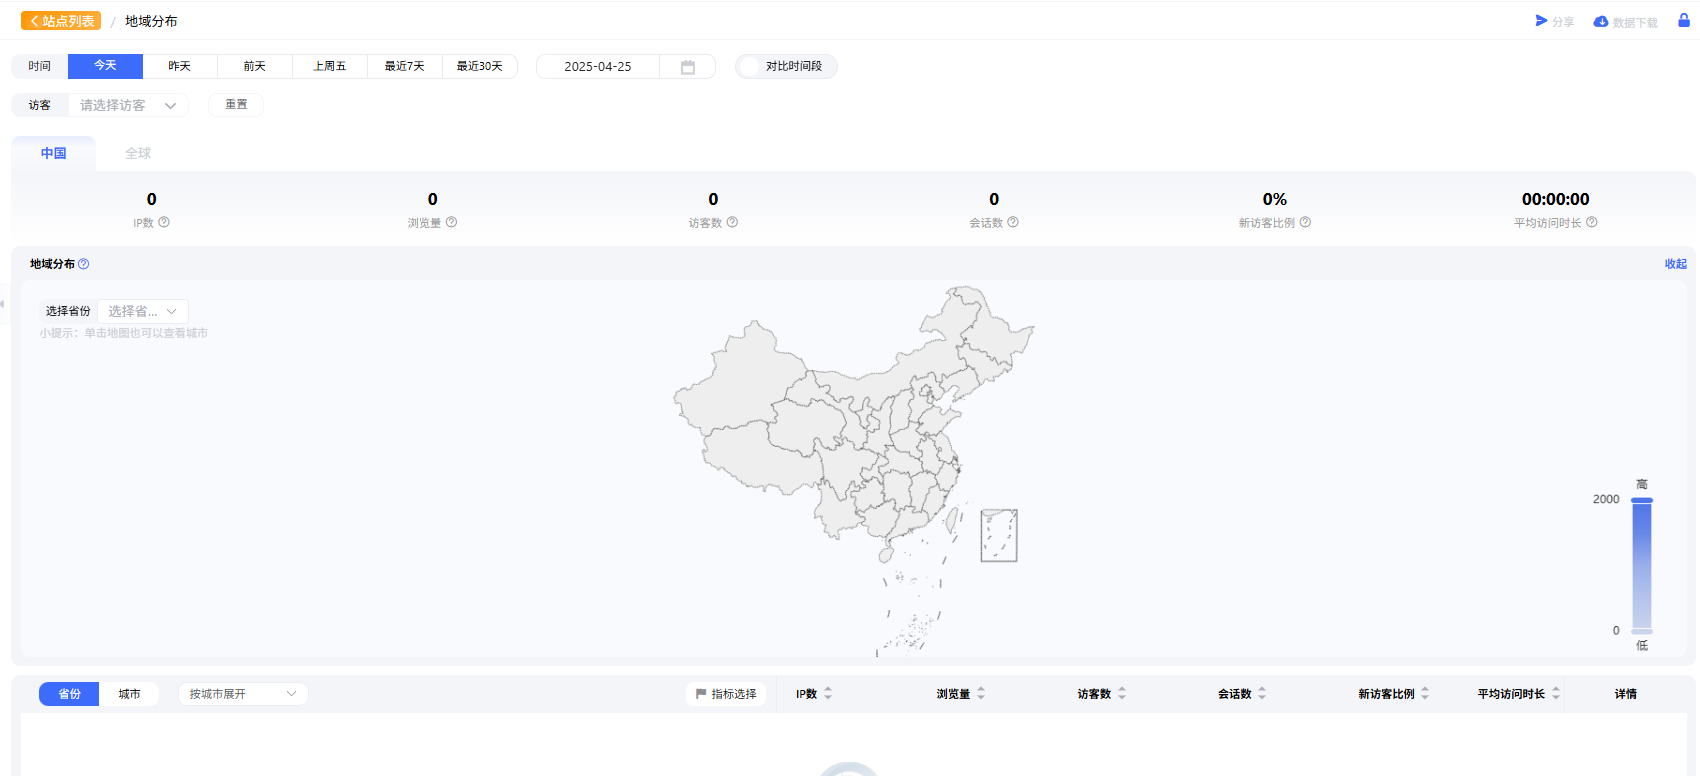
Task: Click the 详情 column header
Action: [1626, 694]
